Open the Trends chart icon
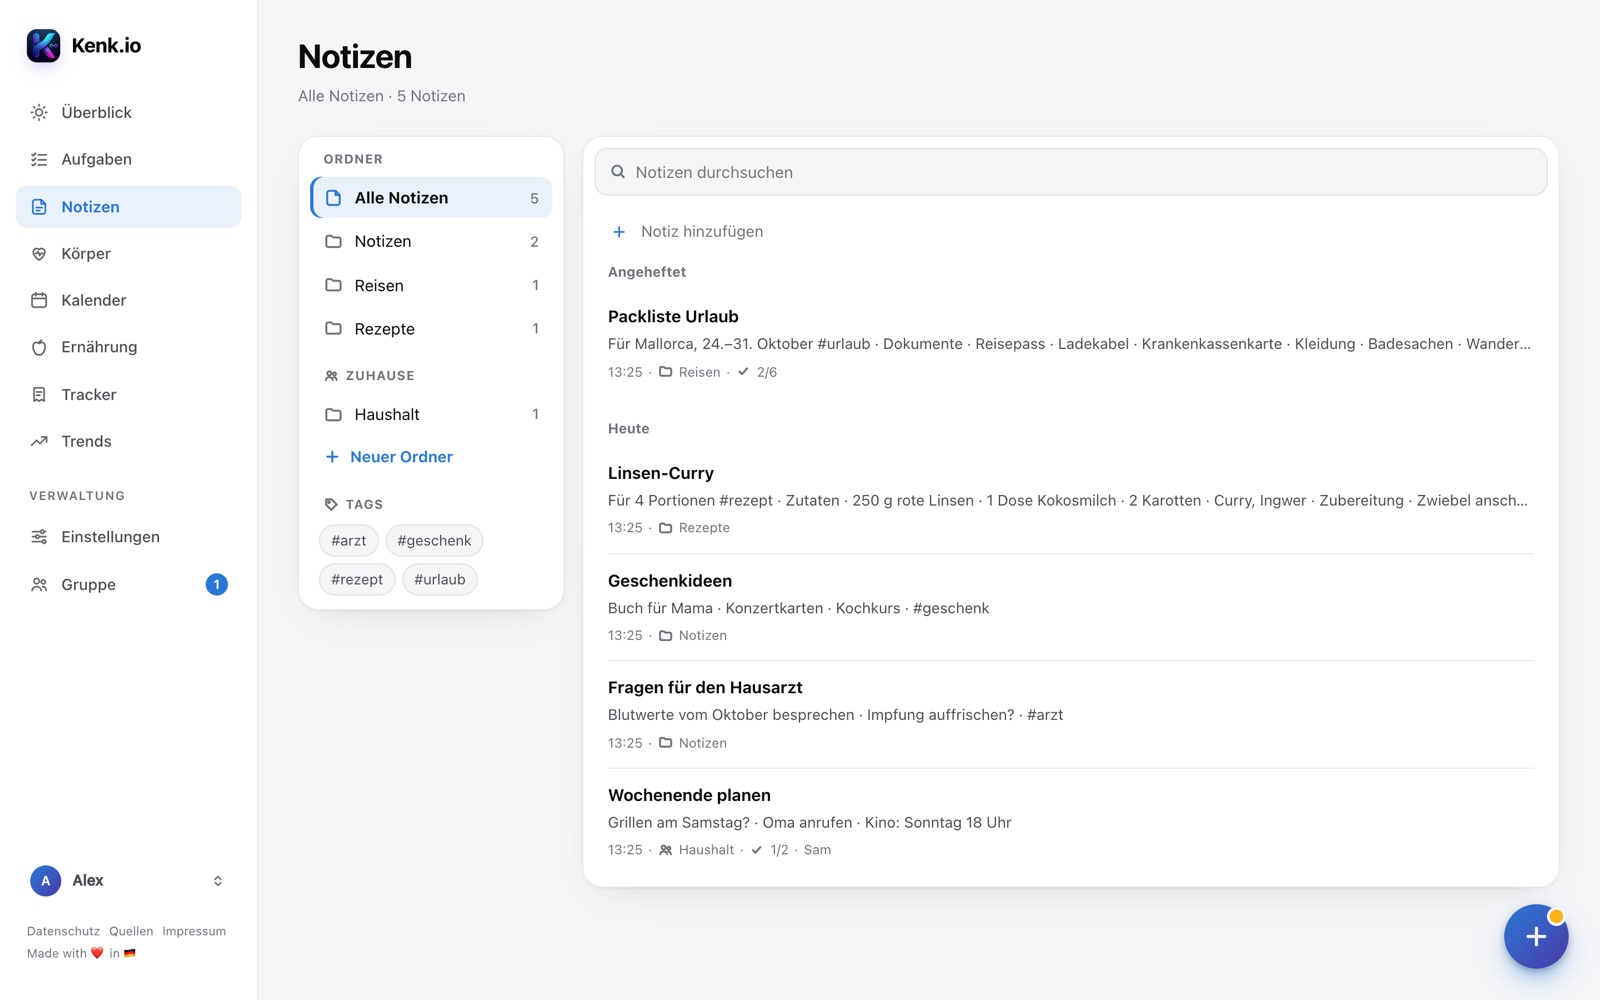The width and height of the screenshot is (1600, 1000). (39, 441)
